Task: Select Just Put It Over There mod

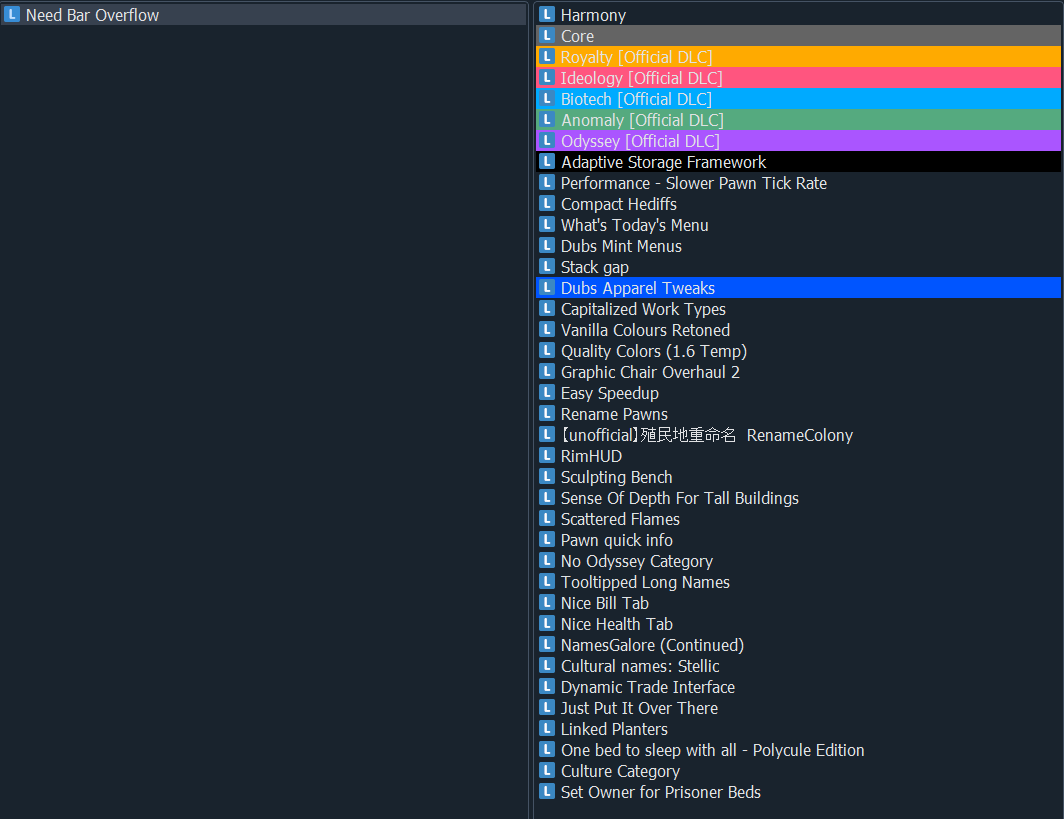Action: (x=799, y=709)
